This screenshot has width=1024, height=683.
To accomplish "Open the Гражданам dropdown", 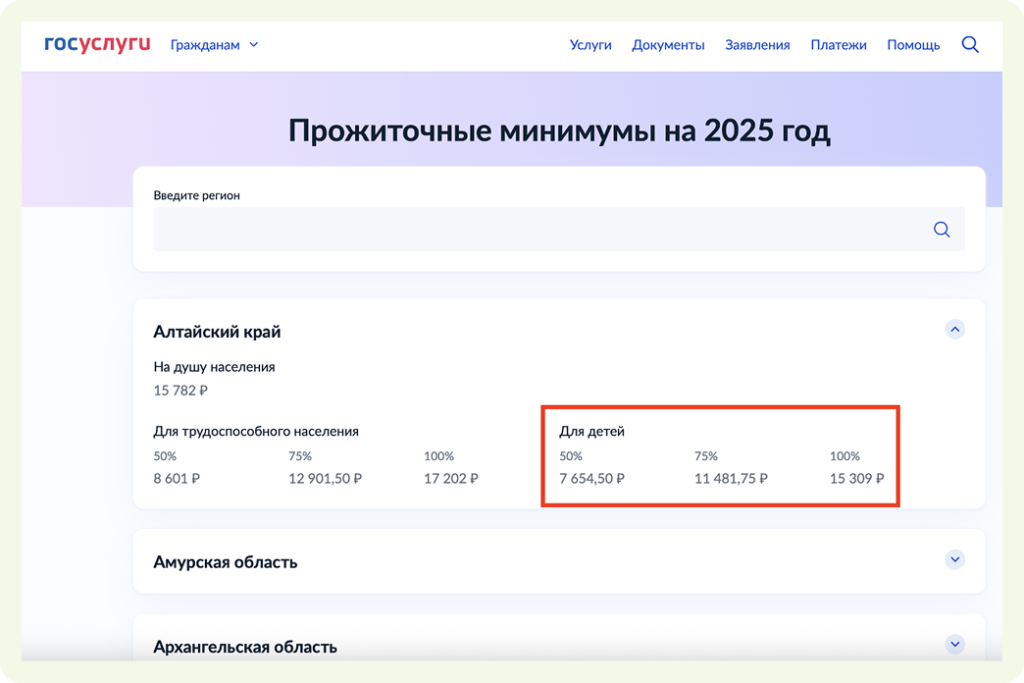I will click(214, 45).
